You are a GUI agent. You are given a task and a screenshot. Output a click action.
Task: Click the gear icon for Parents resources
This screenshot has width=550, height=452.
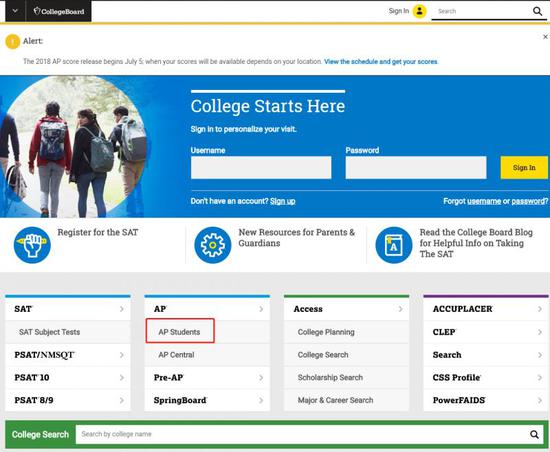(213, 245)
